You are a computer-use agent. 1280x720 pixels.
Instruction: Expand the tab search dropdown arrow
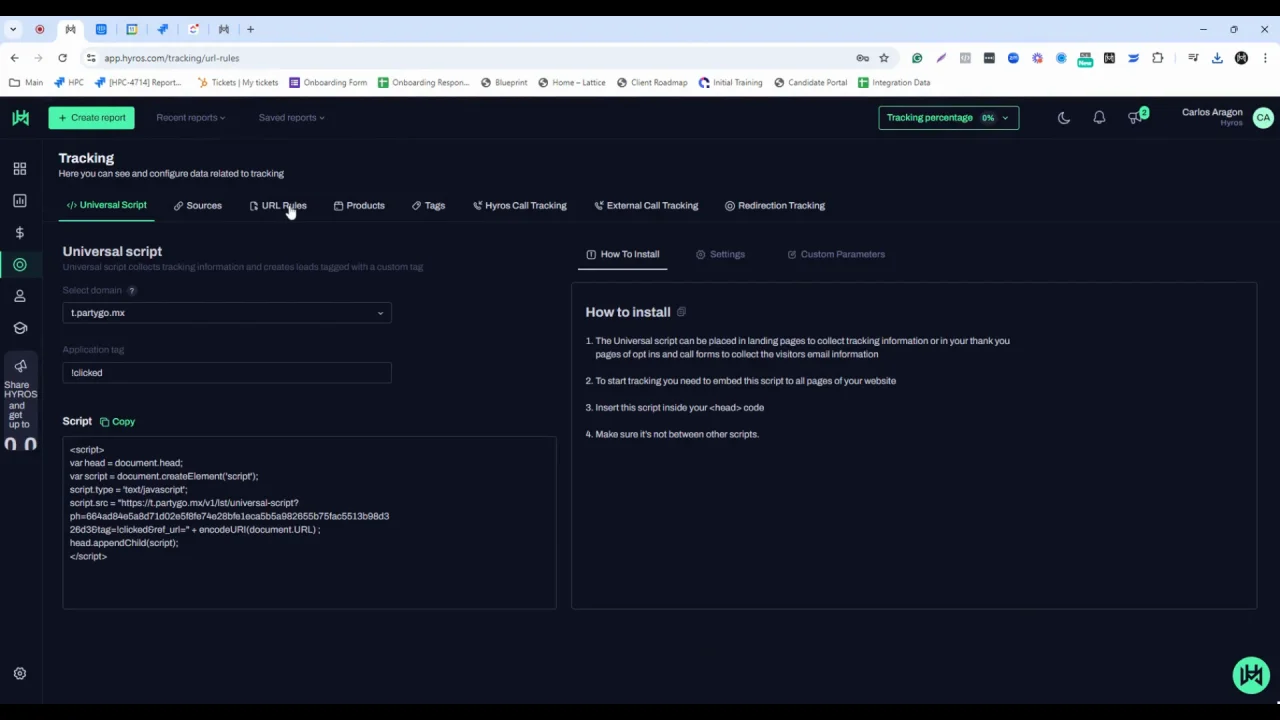[x=14, y=29]
